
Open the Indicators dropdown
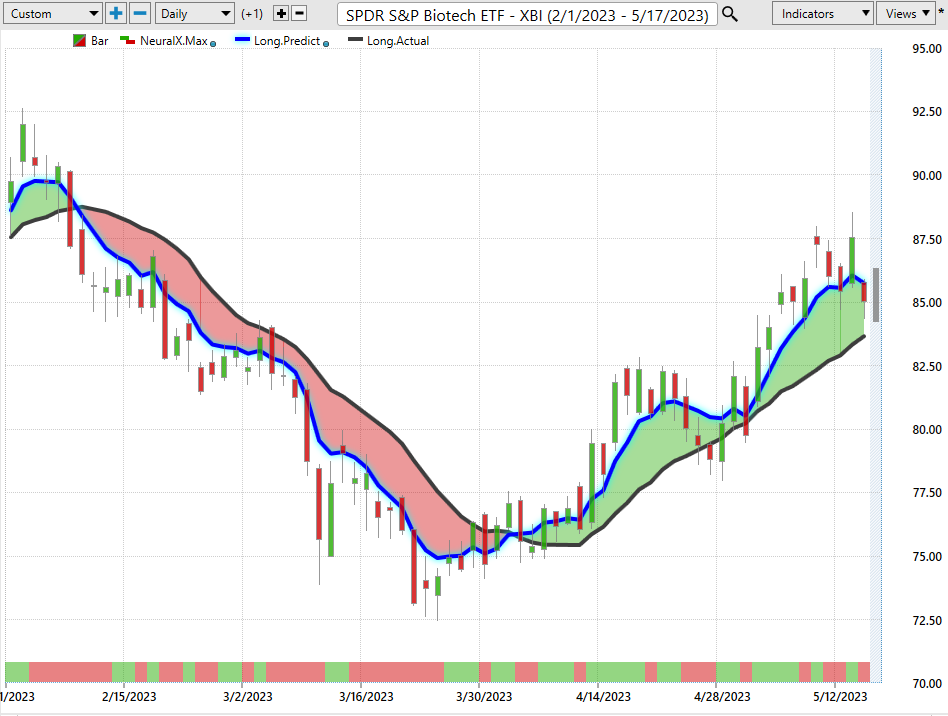[823, 13]
